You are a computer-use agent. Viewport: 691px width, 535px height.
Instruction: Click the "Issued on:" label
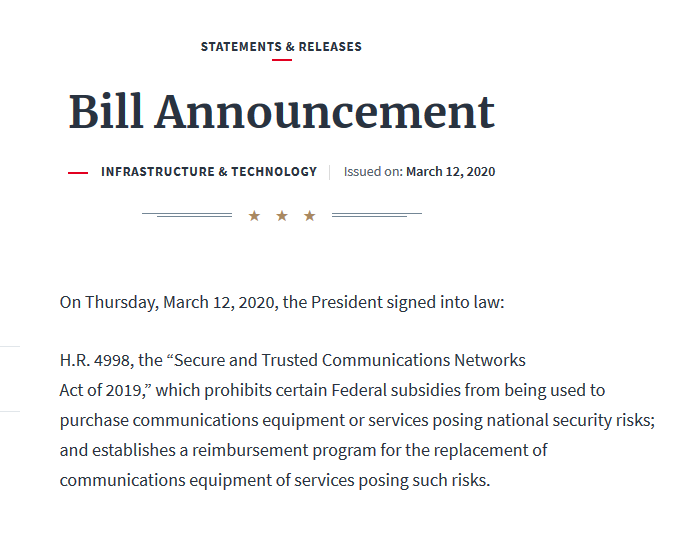(373, 172)
